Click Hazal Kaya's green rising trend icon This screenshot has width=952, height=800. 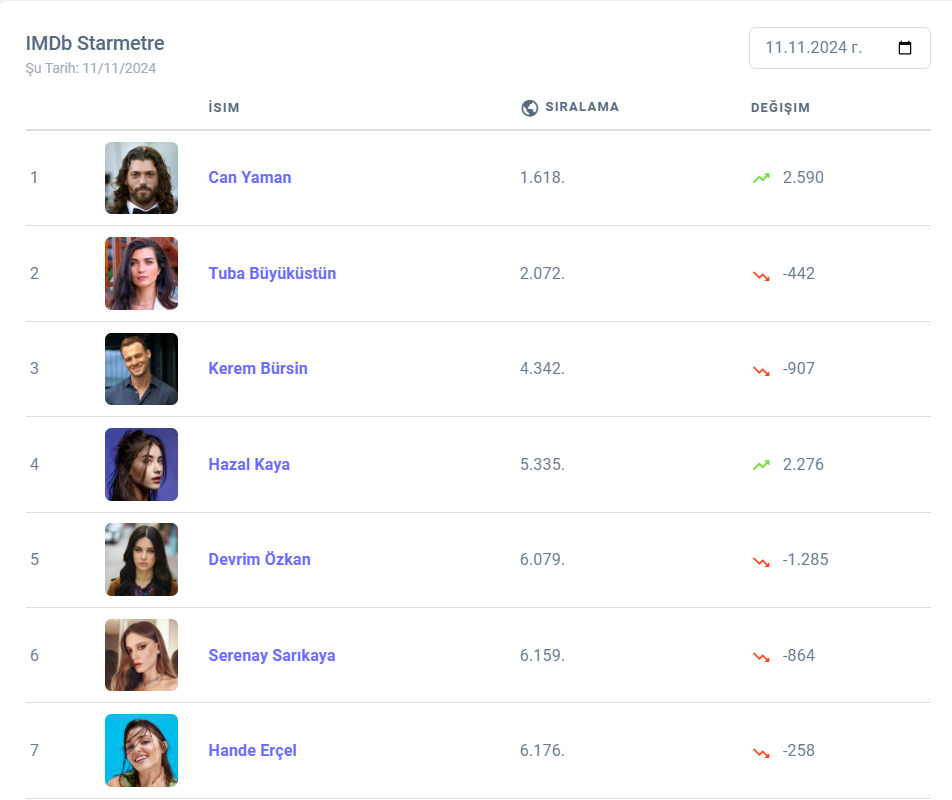tap(762, 465)
